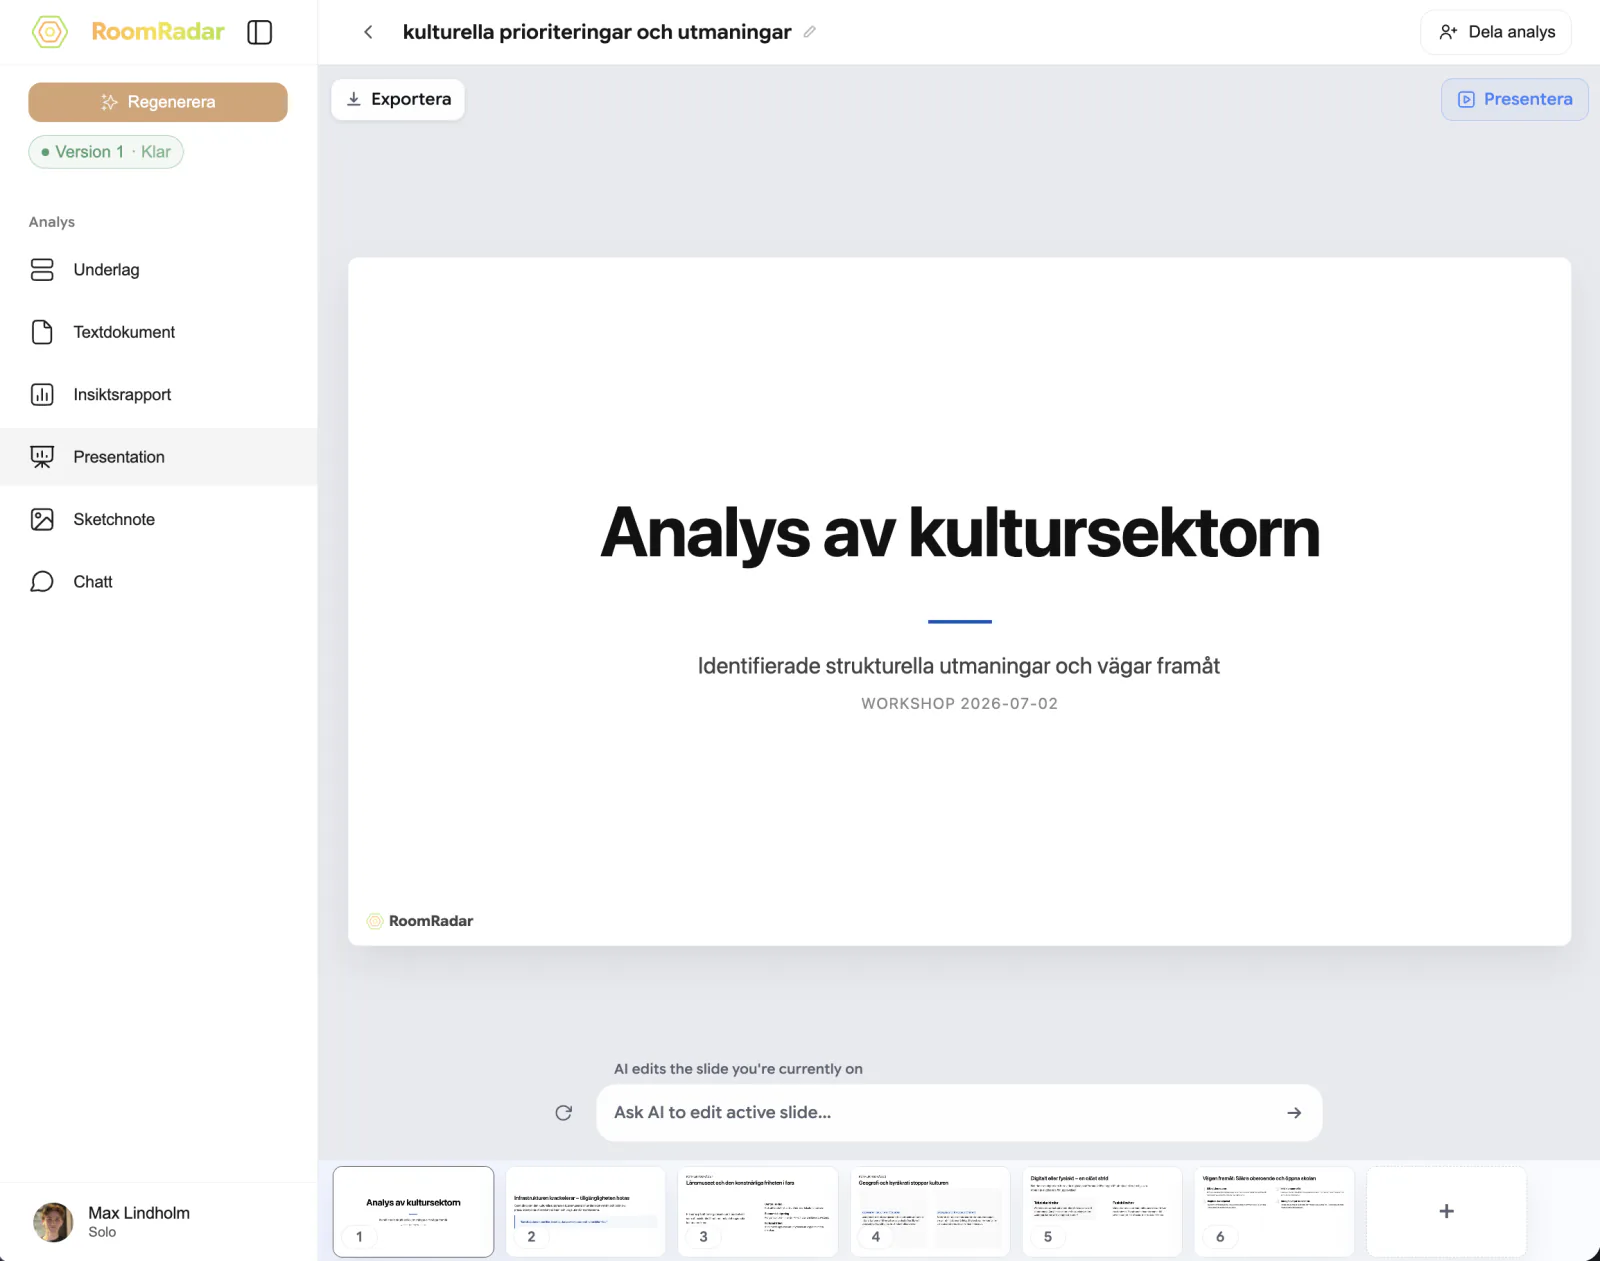The width and height of the screenshot is (1600, 1261).
Task: Select slide 5 thumbnail
Action: (x=1102, y=1211)
